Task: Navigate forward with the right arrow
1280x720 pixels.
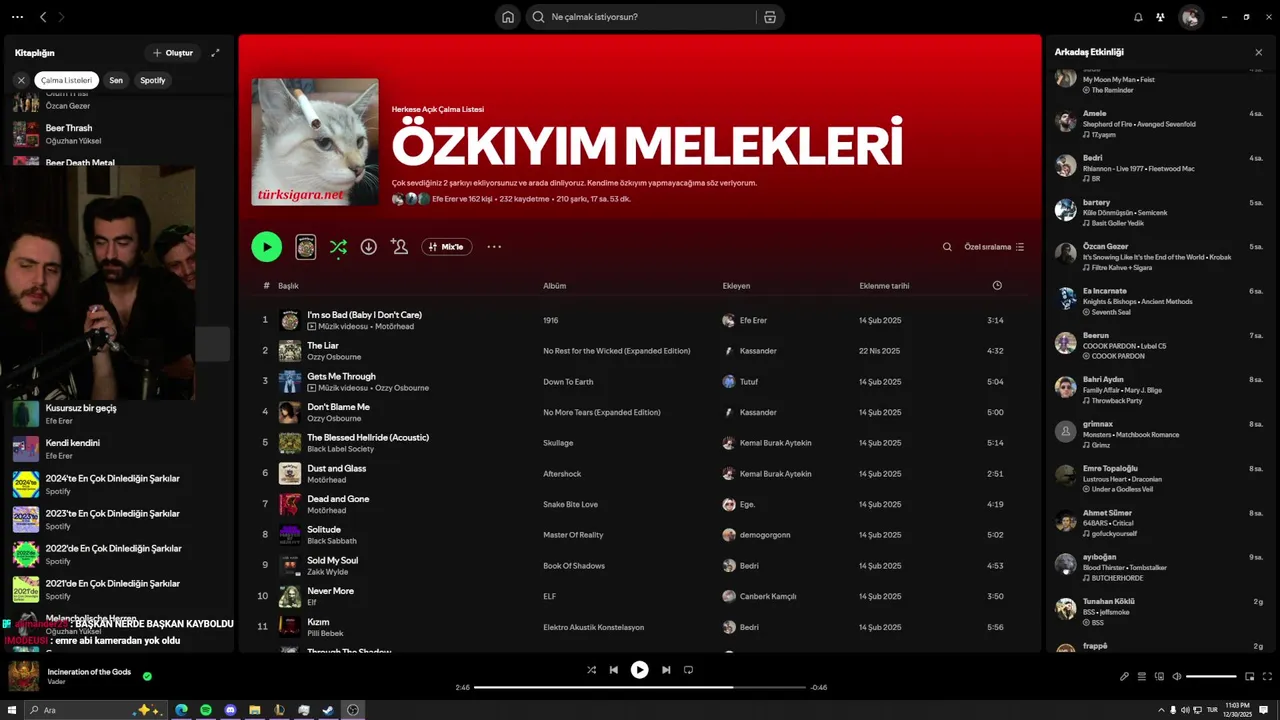Action: 62,17
